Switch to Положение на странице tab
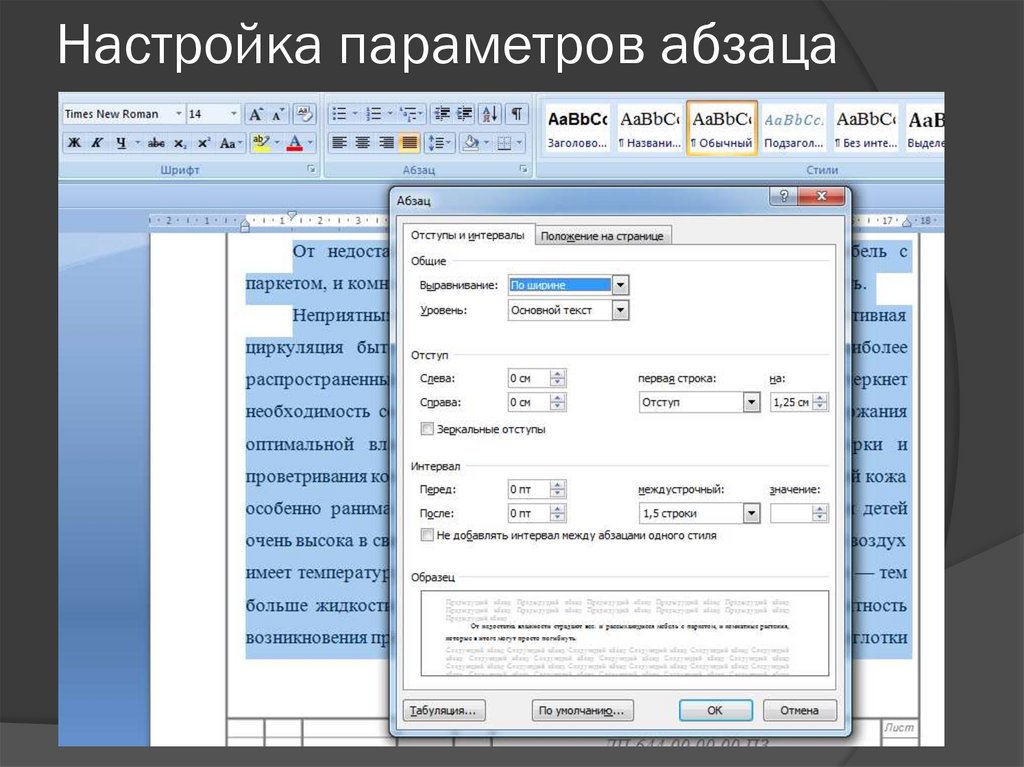Viewport: 1024px width, 767px height. tap(602, 236)
